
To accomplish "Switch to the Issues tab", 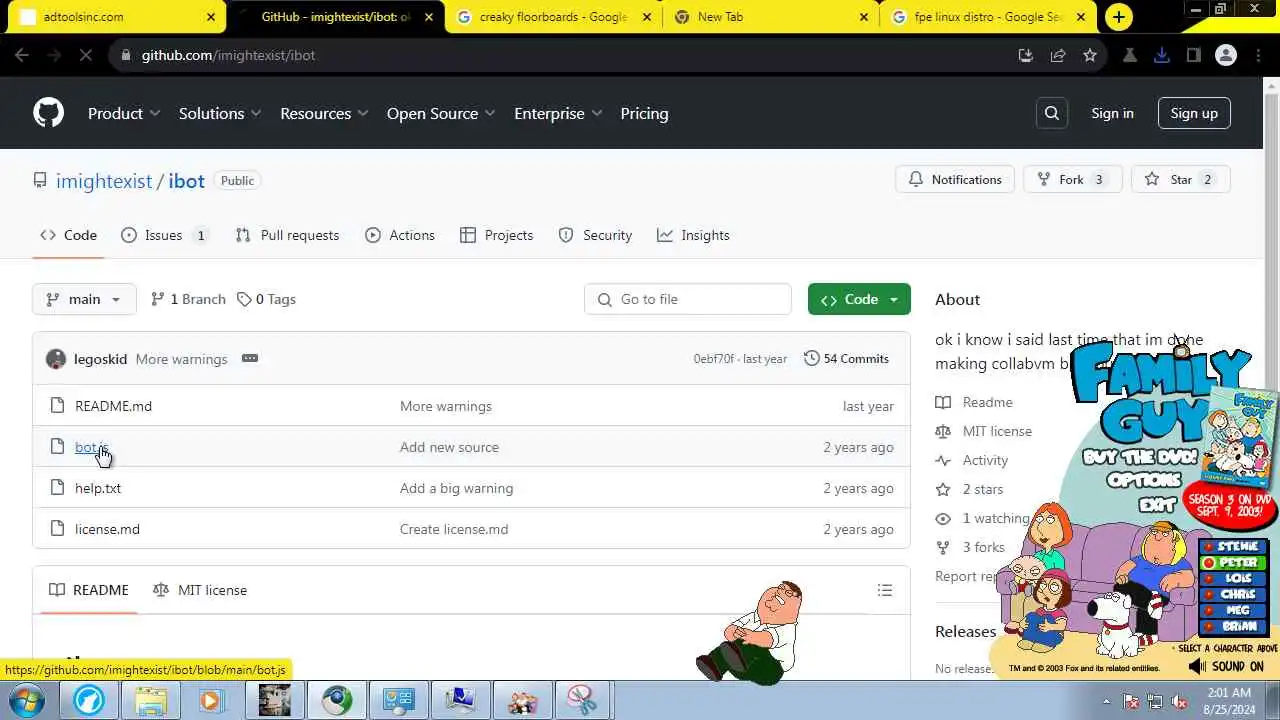I will (165, 235).
